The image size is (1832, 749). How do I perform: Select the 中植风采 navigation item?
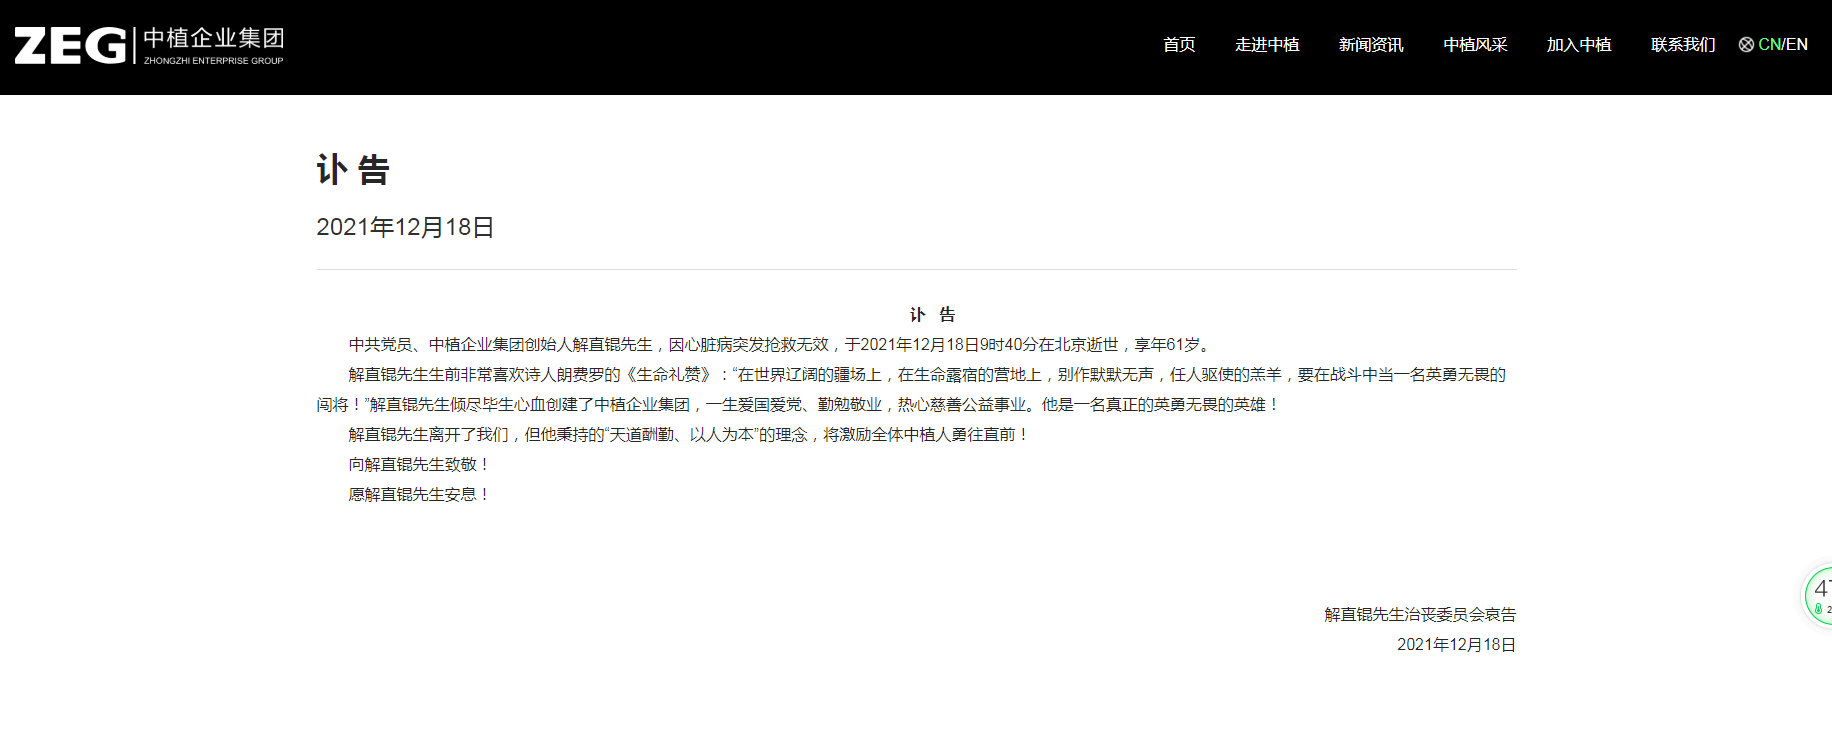[1475, 45]
